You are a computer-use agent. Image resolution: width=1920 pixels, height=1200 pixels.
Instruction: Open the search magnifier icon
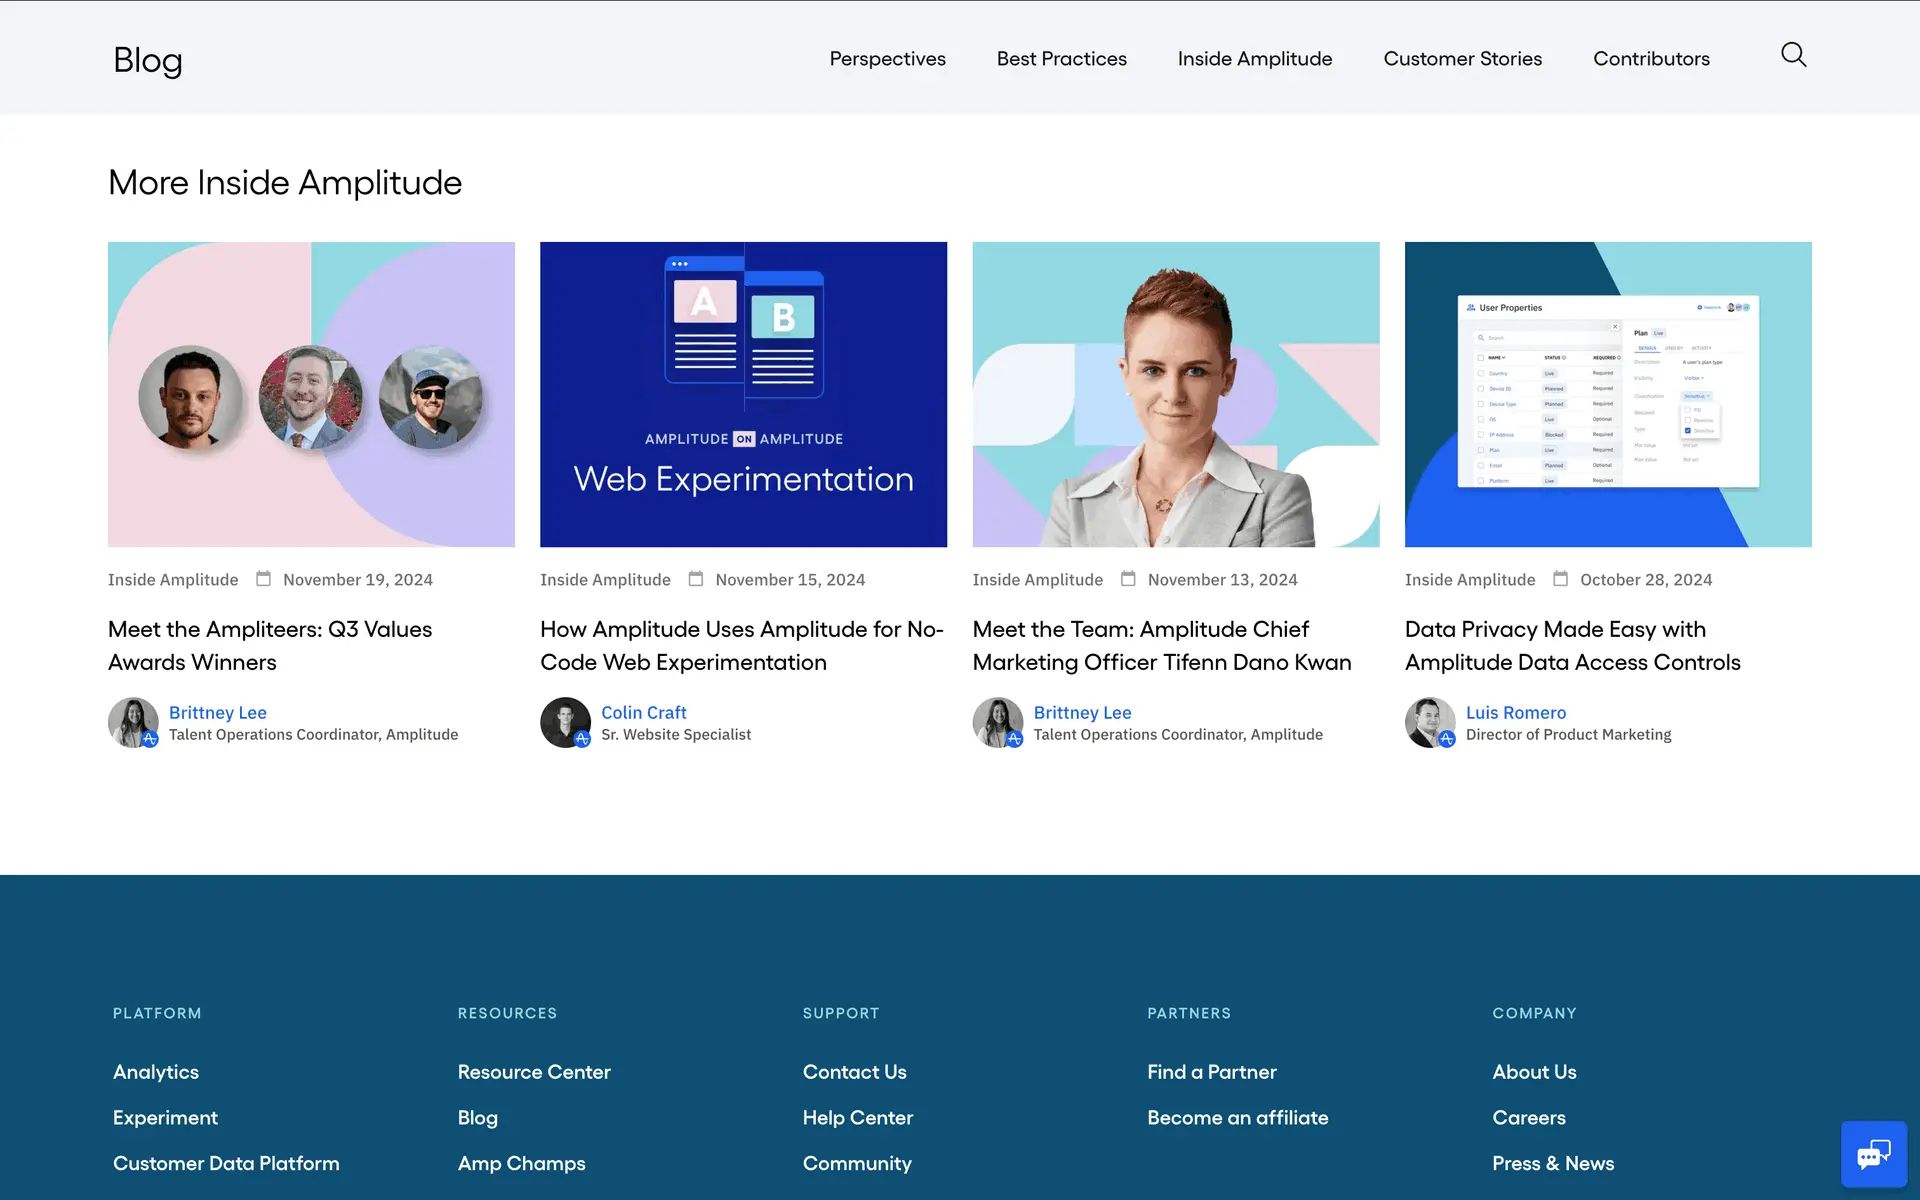coord(1793,55)
